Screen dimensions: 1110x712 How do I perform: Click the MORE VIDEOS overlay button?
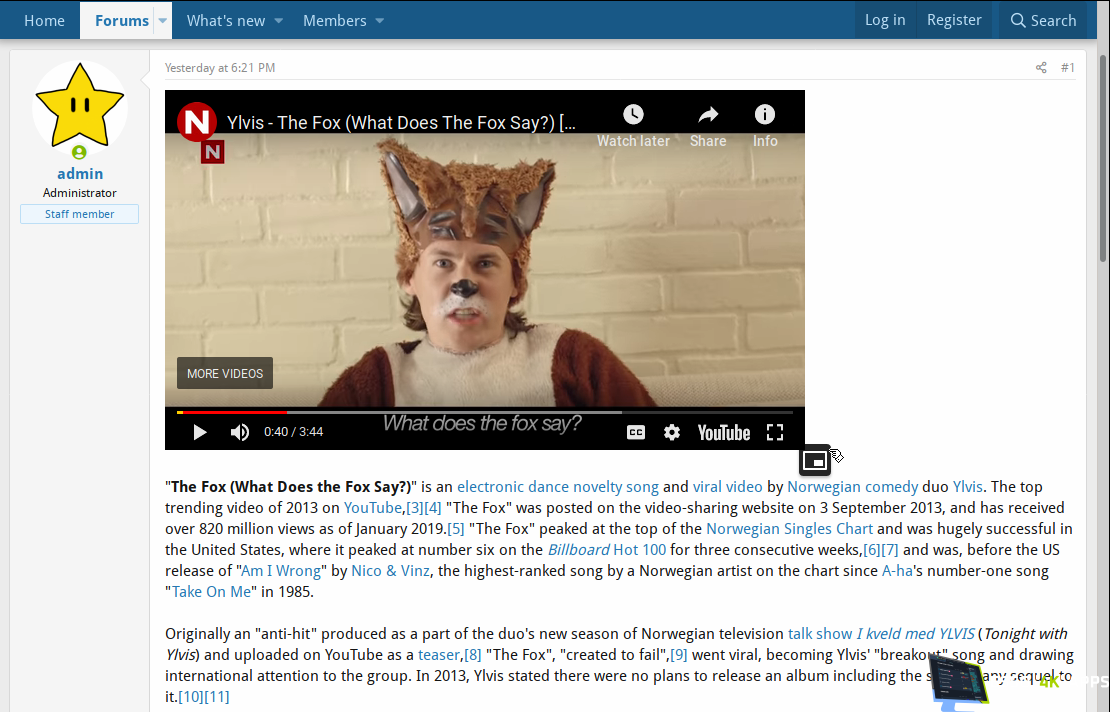point(225,373)
